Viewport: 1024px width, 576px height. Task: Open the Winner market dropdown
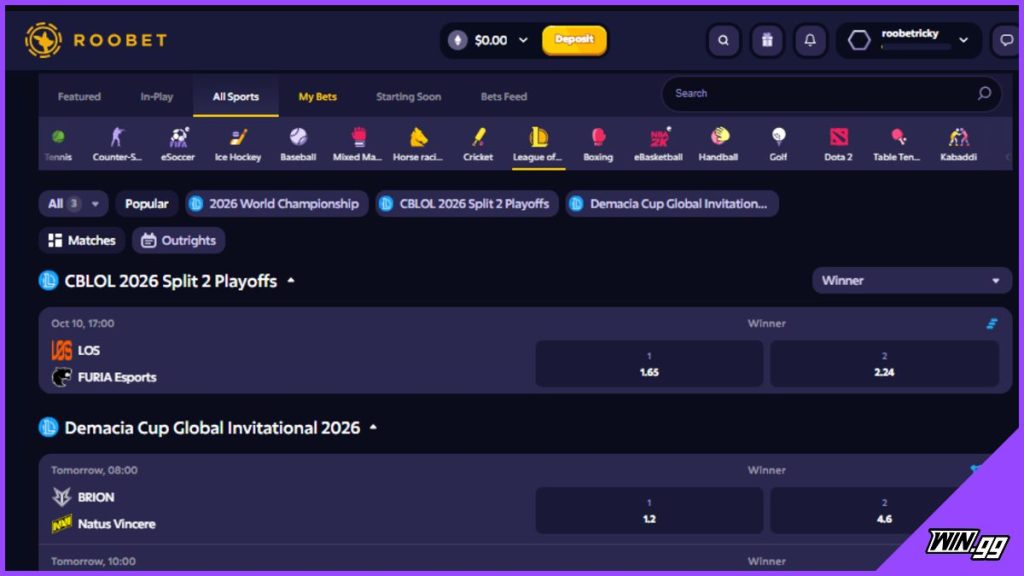tap(912, 281)
